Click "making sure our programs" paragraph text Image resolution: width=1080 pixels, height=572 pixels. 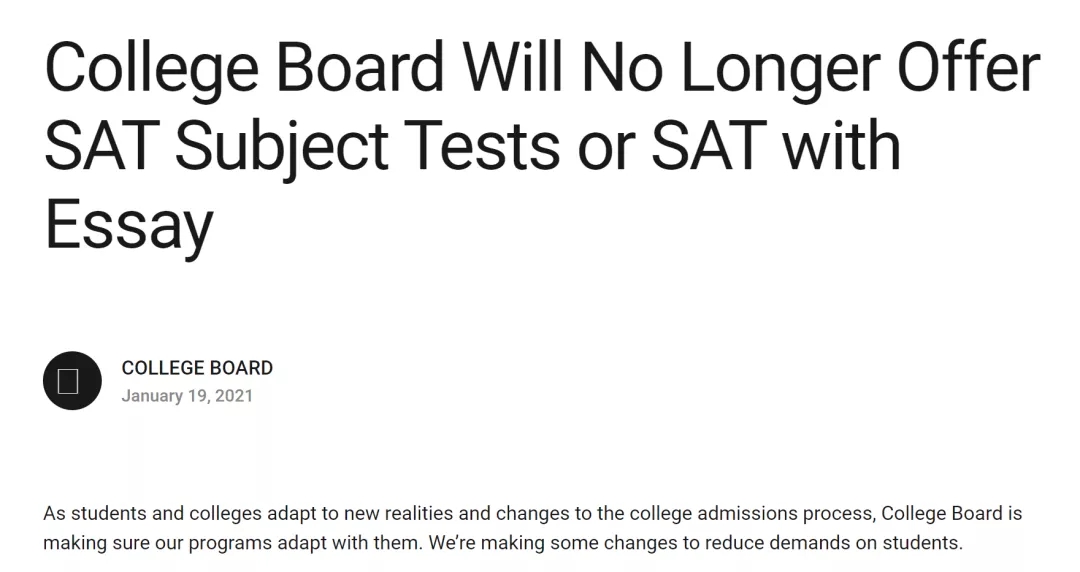[158, 543]
